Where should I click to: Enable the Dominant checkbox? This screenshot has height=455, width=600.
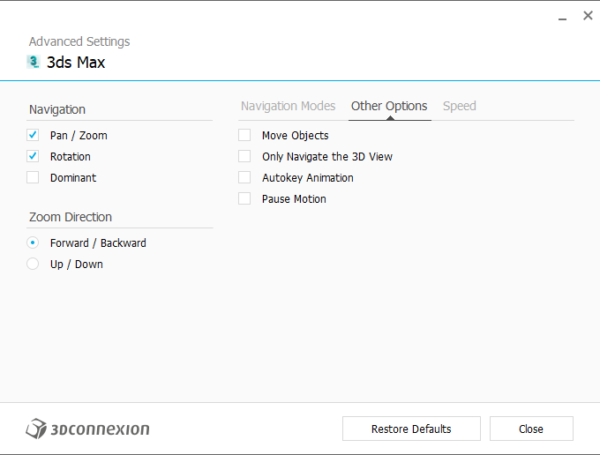(x=33, y=177)
